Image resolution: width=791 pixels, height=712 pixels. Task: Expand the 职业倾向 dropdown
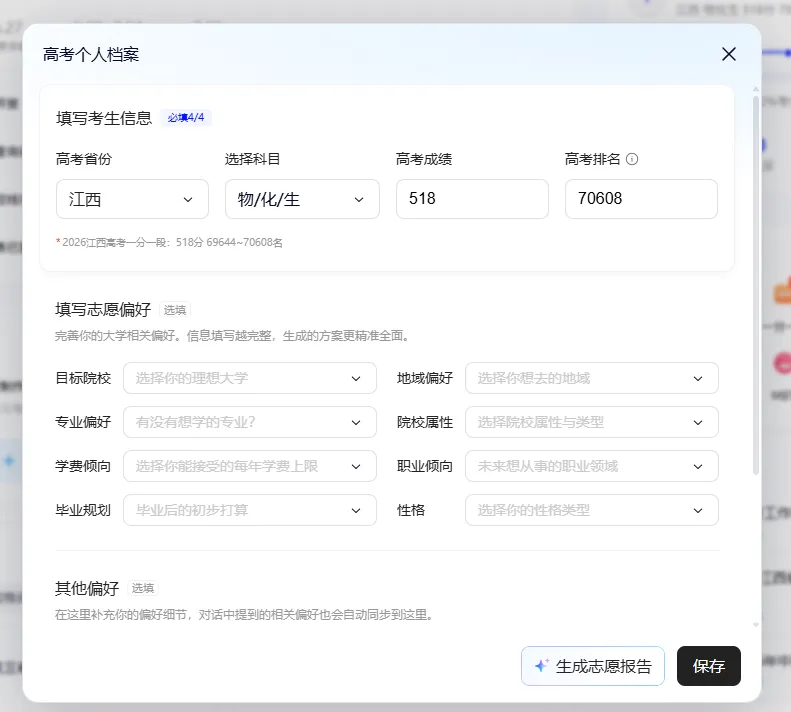(x=592, y=466)
